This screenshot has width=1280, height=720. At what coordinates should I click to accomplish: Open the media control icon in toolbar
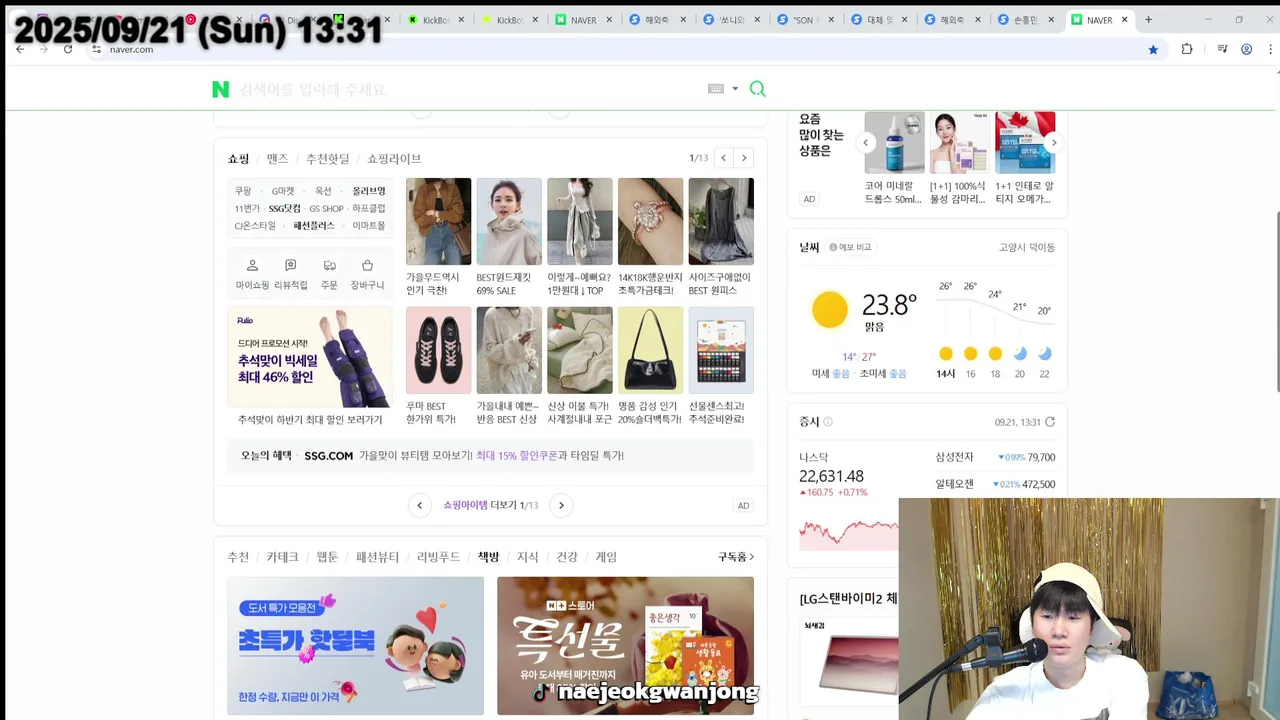1222,49
